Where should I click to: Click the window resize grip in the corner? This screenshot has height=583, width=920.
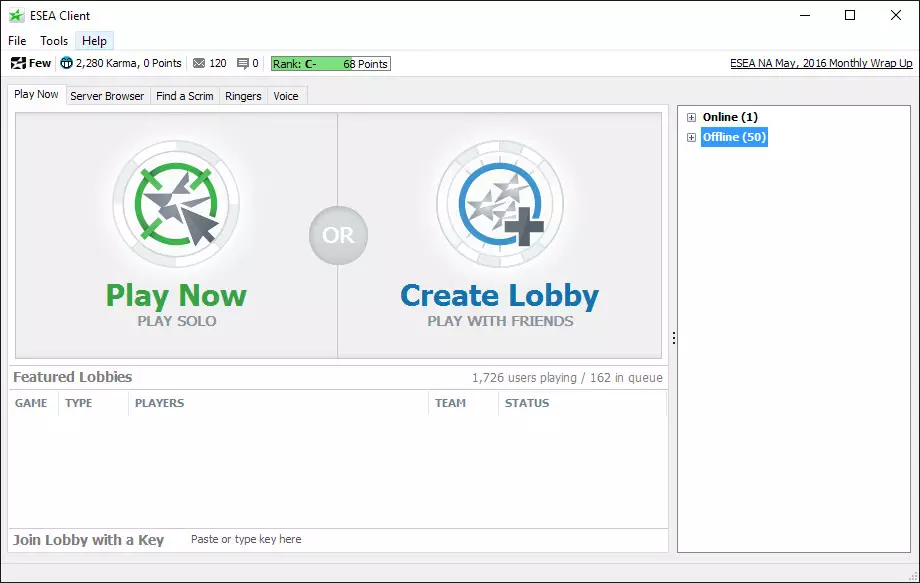(x=913, y=576)
